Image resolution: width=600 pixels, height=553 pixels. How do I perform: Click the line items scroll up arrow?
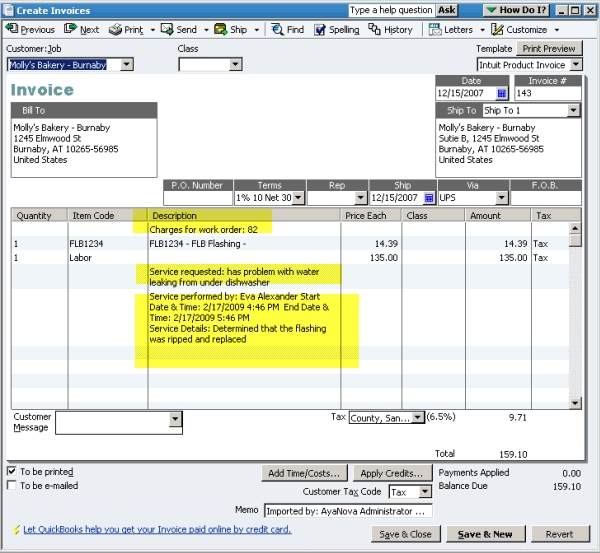click(575, 228)
